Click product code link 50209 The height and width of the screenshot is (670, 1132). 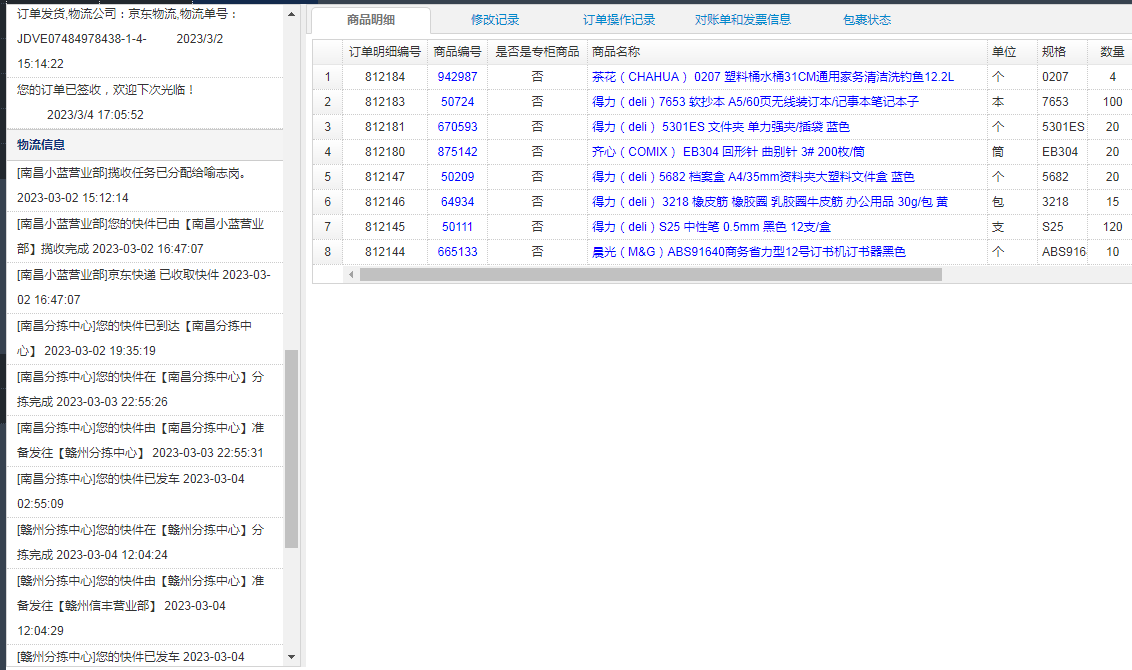pos(457,177)
